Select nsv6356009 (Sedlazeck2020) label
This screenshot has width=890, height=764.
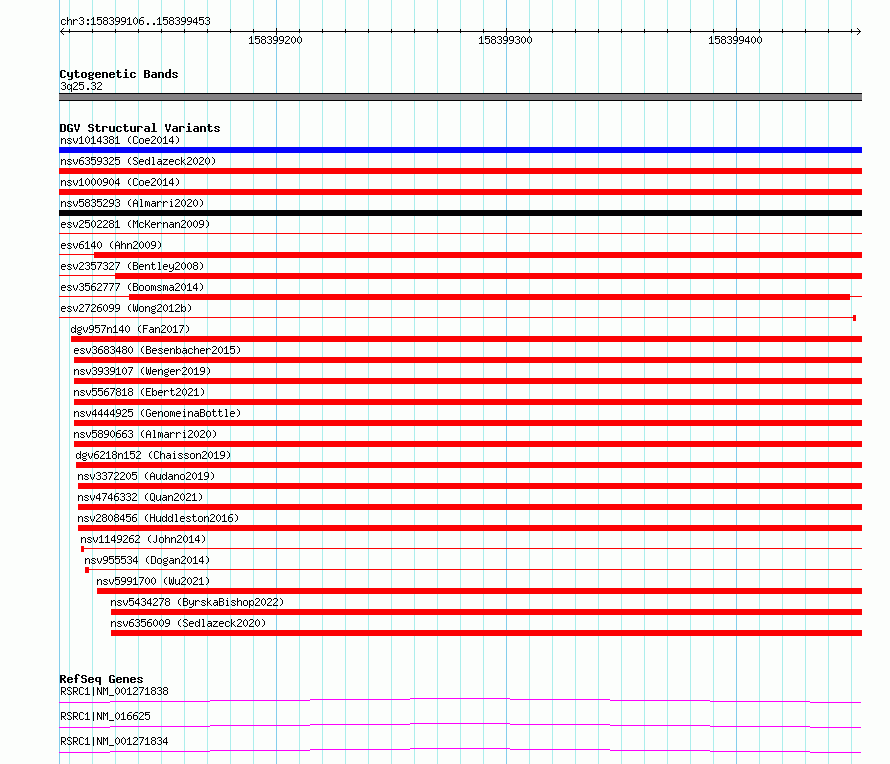(188, 623)
